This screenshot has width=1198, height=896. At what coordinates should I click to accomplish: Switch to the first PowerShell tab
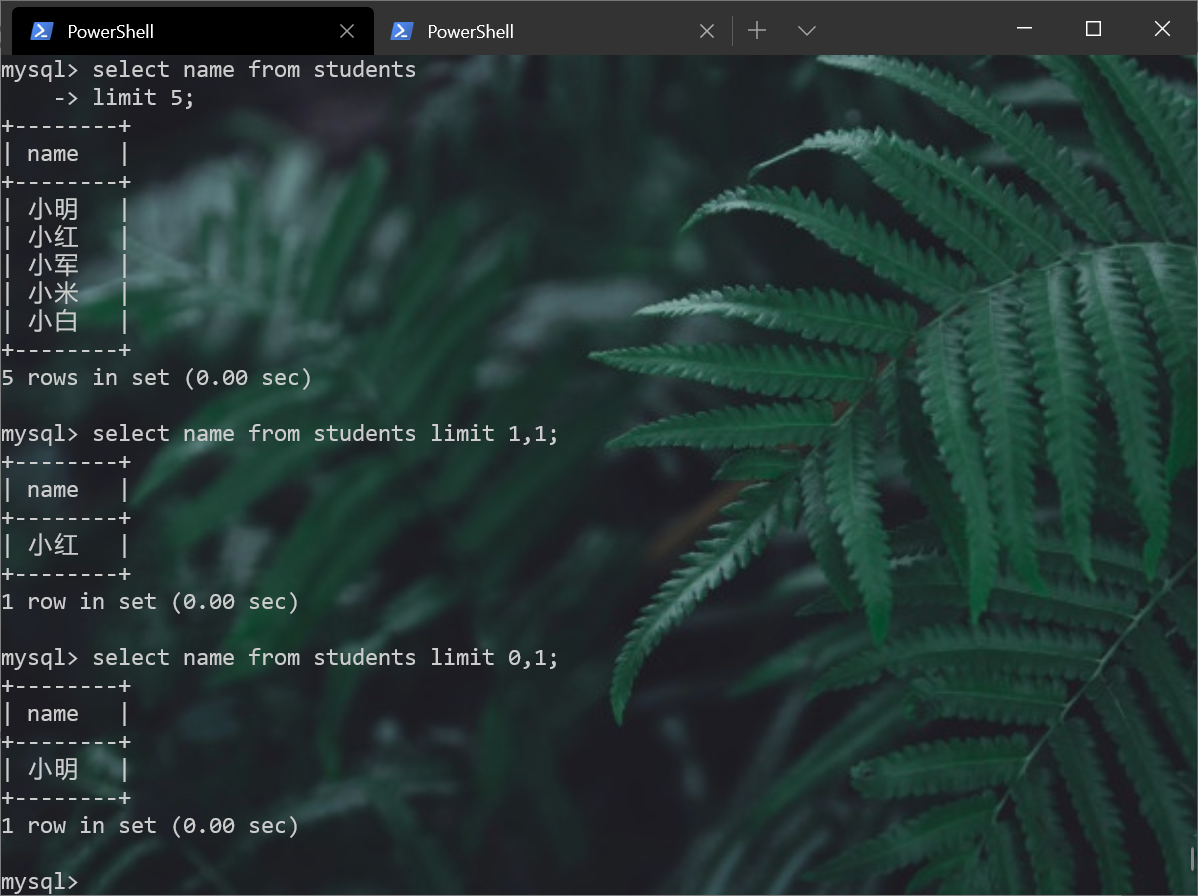pos(193,31)
